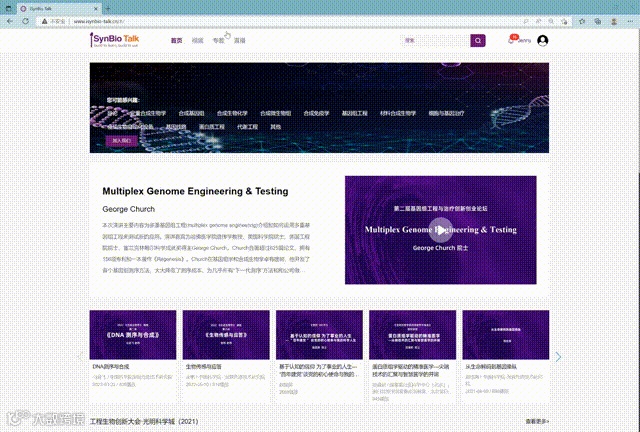
Task: Advance carousel with the right chevron arrow
Action: tap(558, 357)
